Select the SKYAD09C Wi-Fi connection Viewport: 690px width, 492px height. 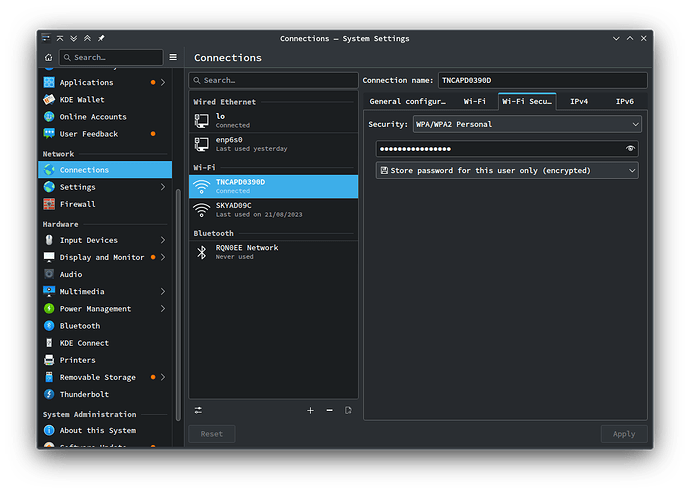pos(274,210)
